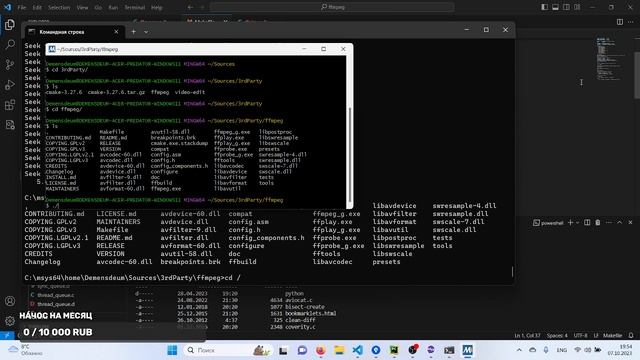640x360 pixels.
Task: Open Go menu in VS Code
Action: tap(98, 7)
